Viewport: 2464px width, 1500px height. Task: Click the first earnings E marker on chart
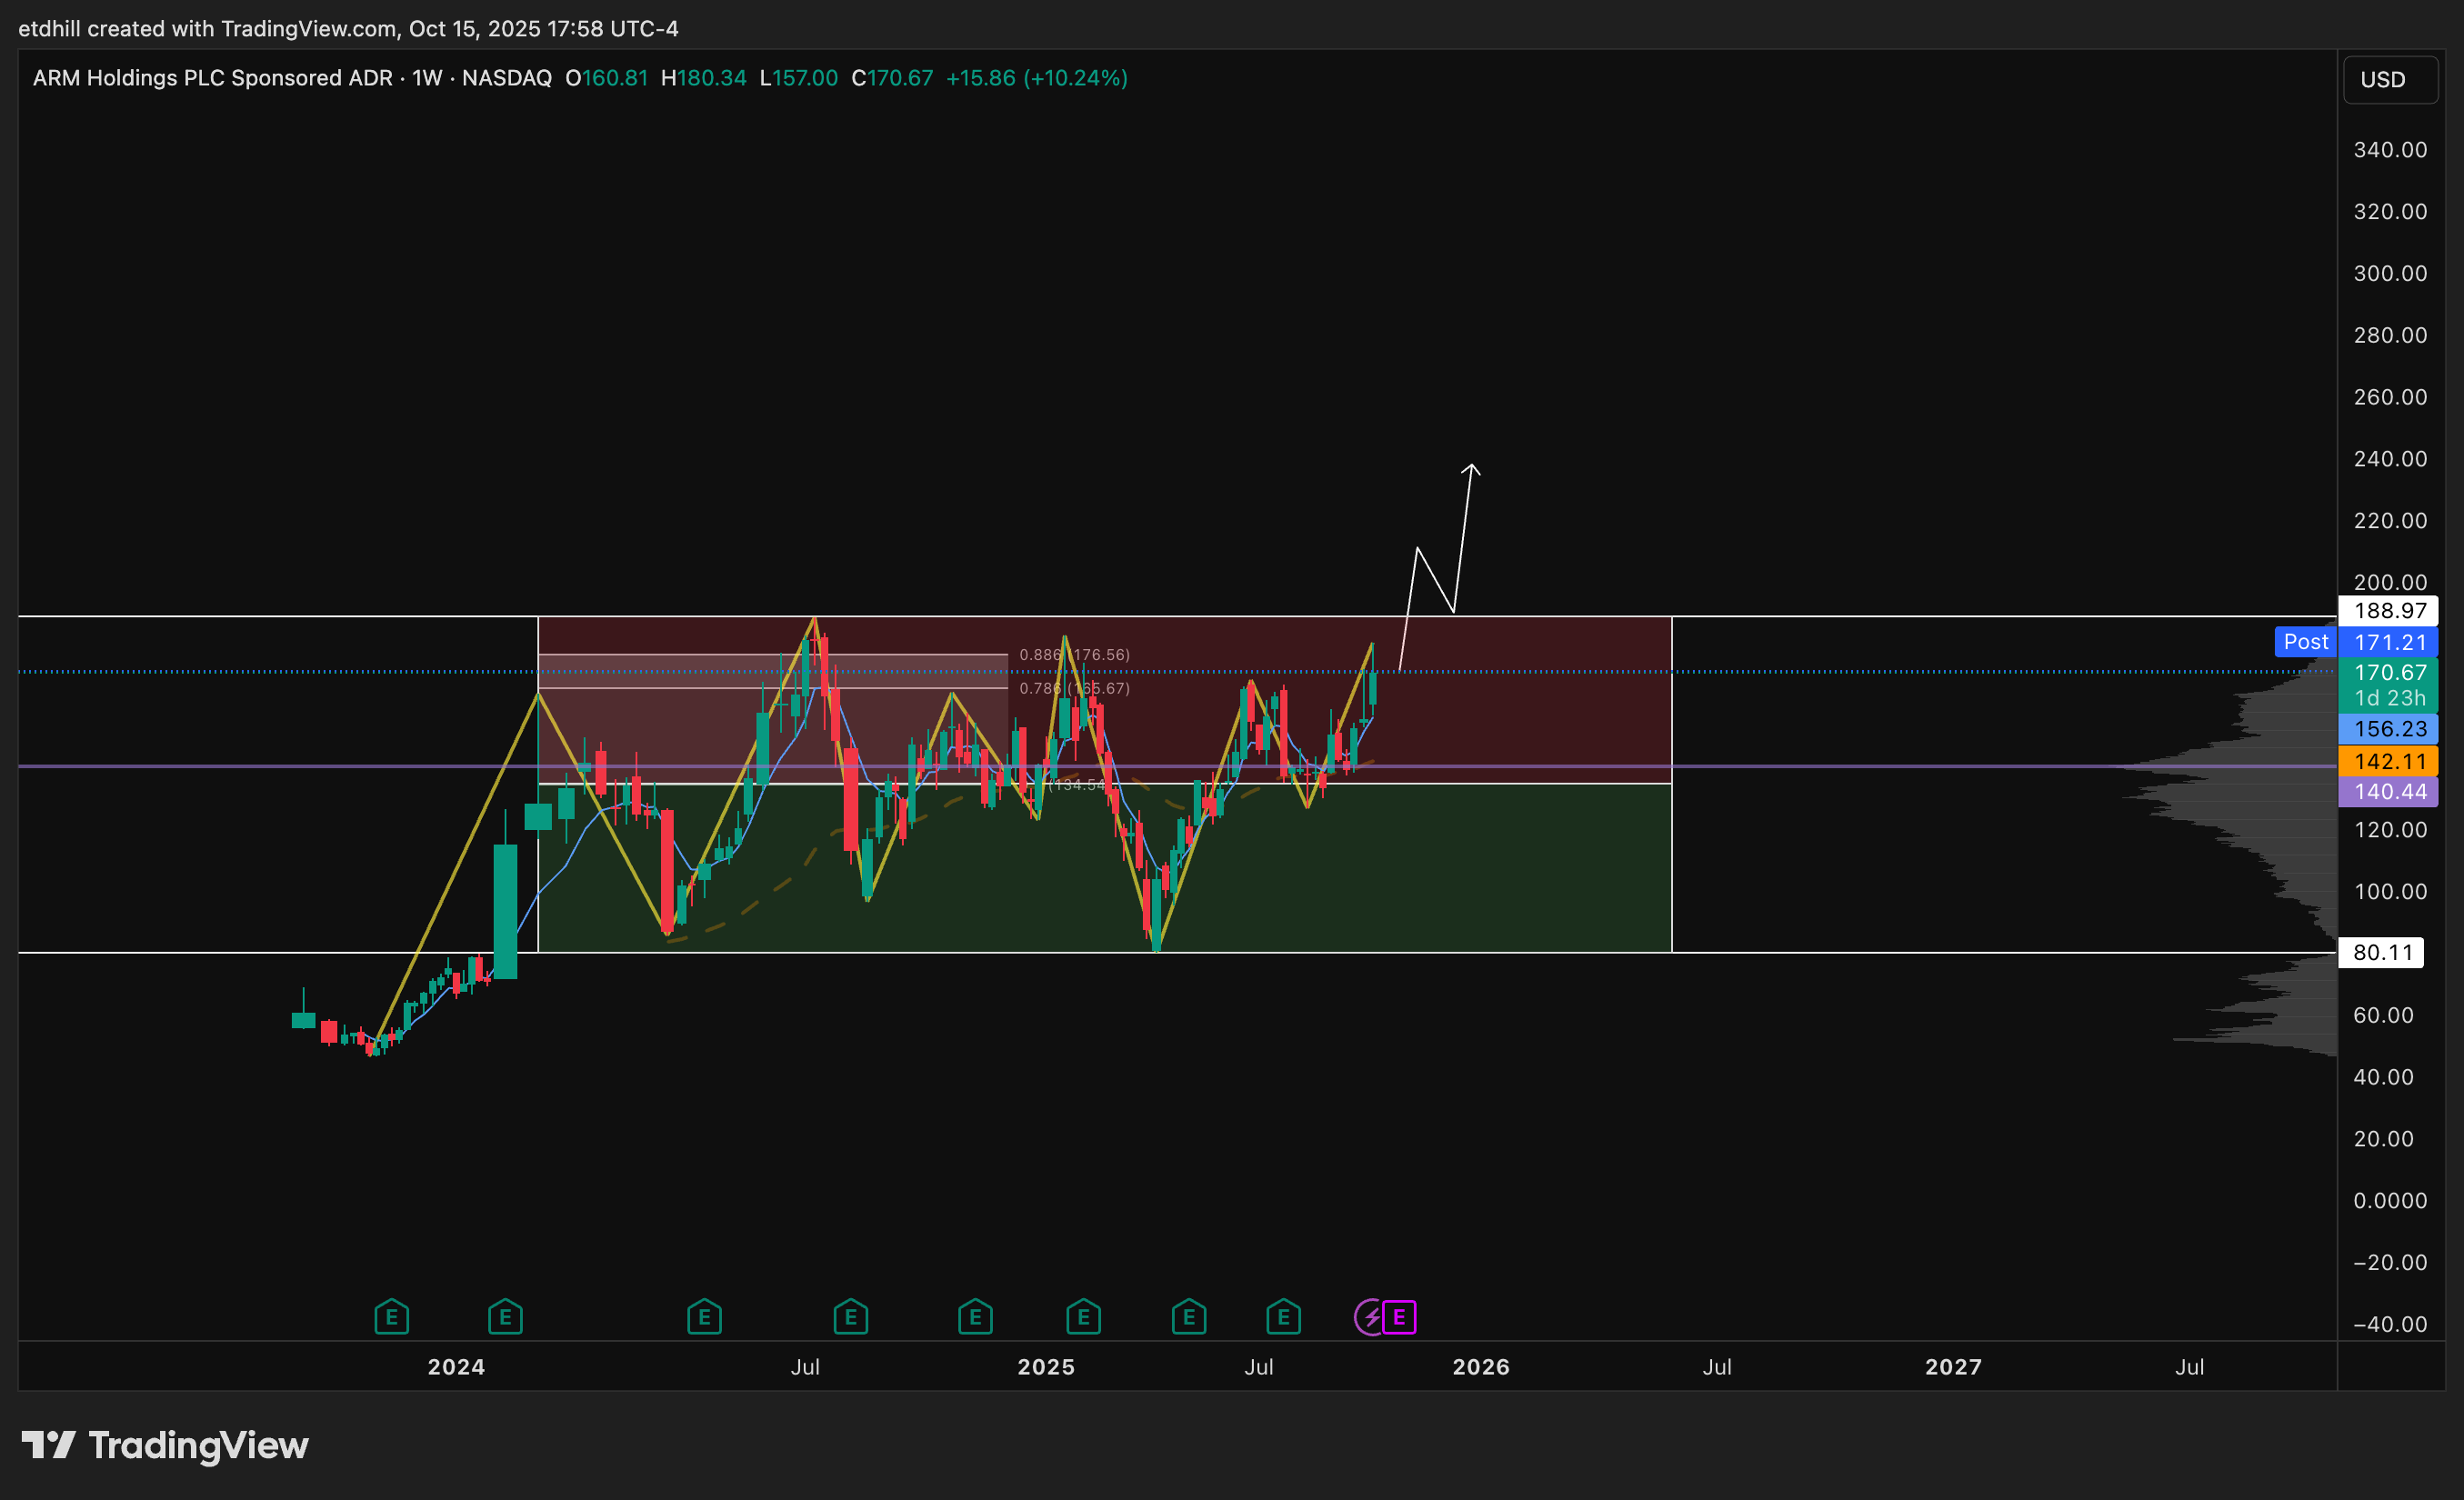[x=391, y=1317]
